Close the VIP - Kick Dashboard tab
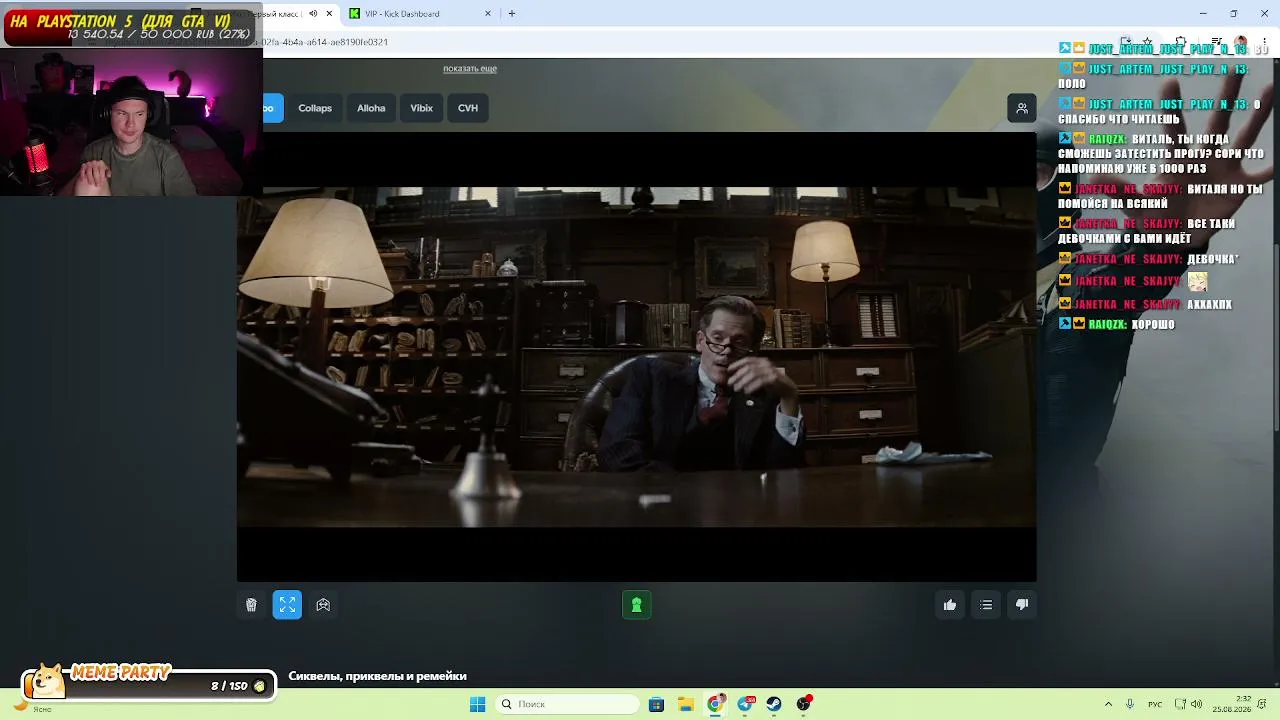The width and height of the screenshot is (1280, 720). 488,14
